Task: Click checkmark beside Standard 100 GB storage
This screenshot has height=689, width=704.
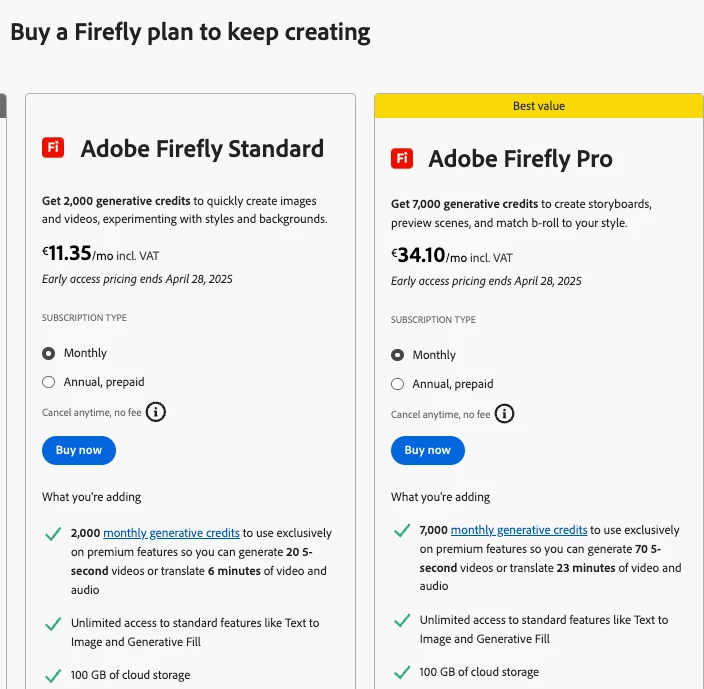Action: point(54,674)
